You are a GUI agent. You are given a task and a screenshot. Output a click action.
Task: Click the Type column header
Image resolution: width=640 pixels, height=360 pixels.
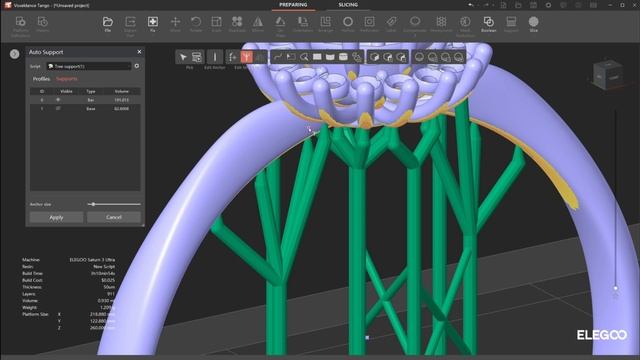(x=91, y=91)
